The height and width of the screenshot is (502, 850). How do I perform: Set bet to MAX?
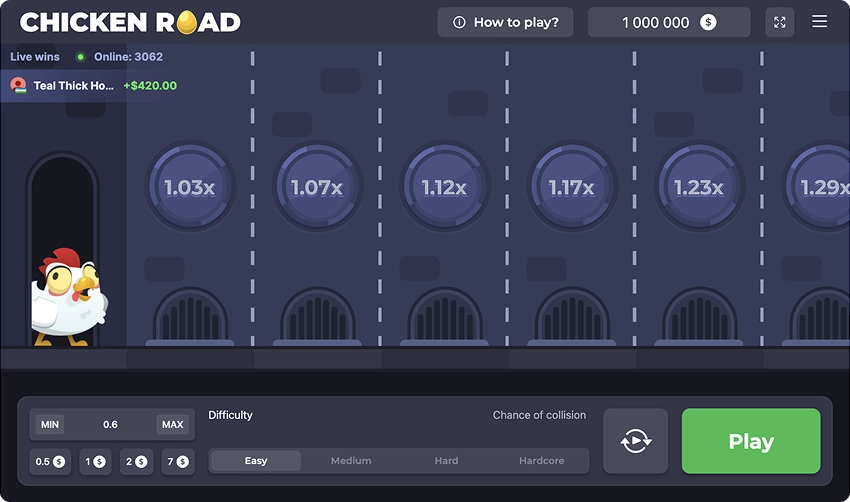(173, 425)
